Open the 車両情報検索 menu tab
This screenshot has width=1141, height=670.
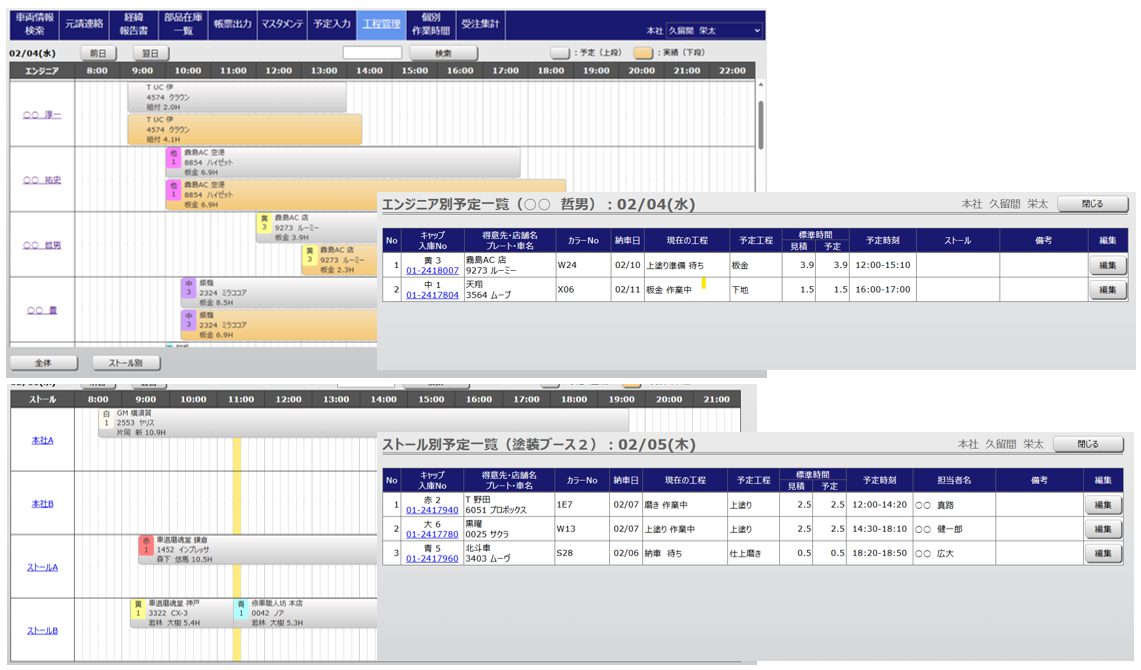34,25
